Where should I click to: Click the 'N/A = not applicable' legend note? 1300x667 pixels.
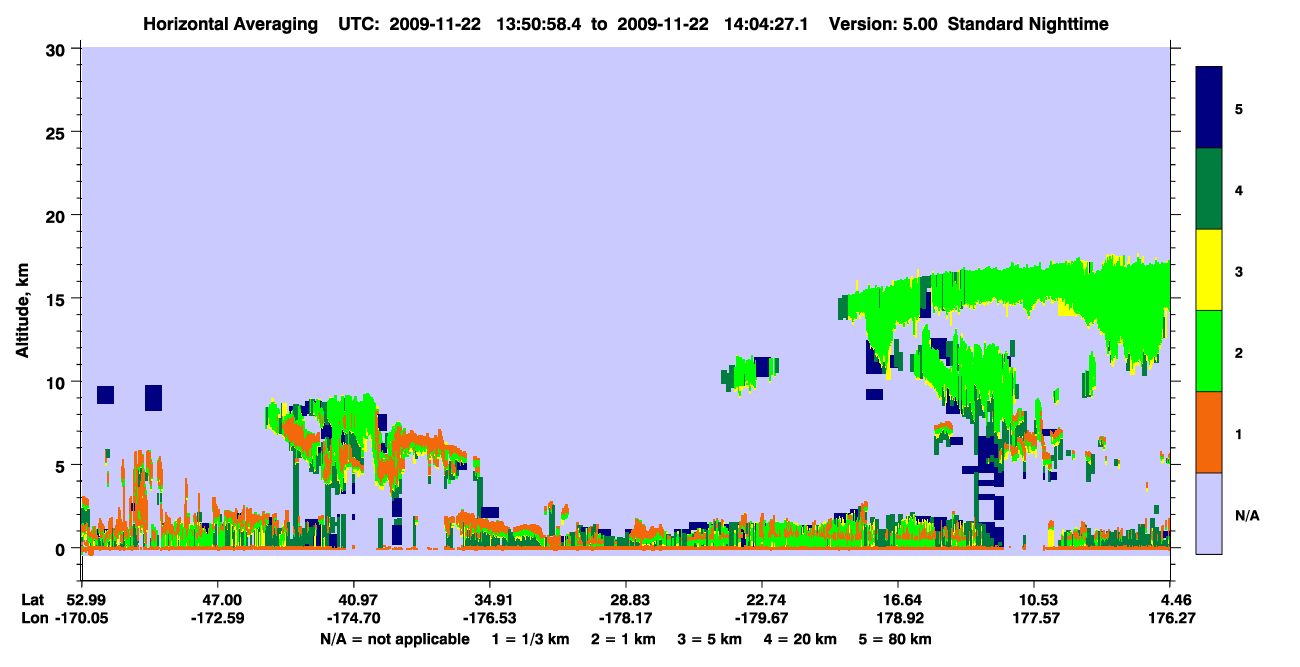tap(394, 639)
